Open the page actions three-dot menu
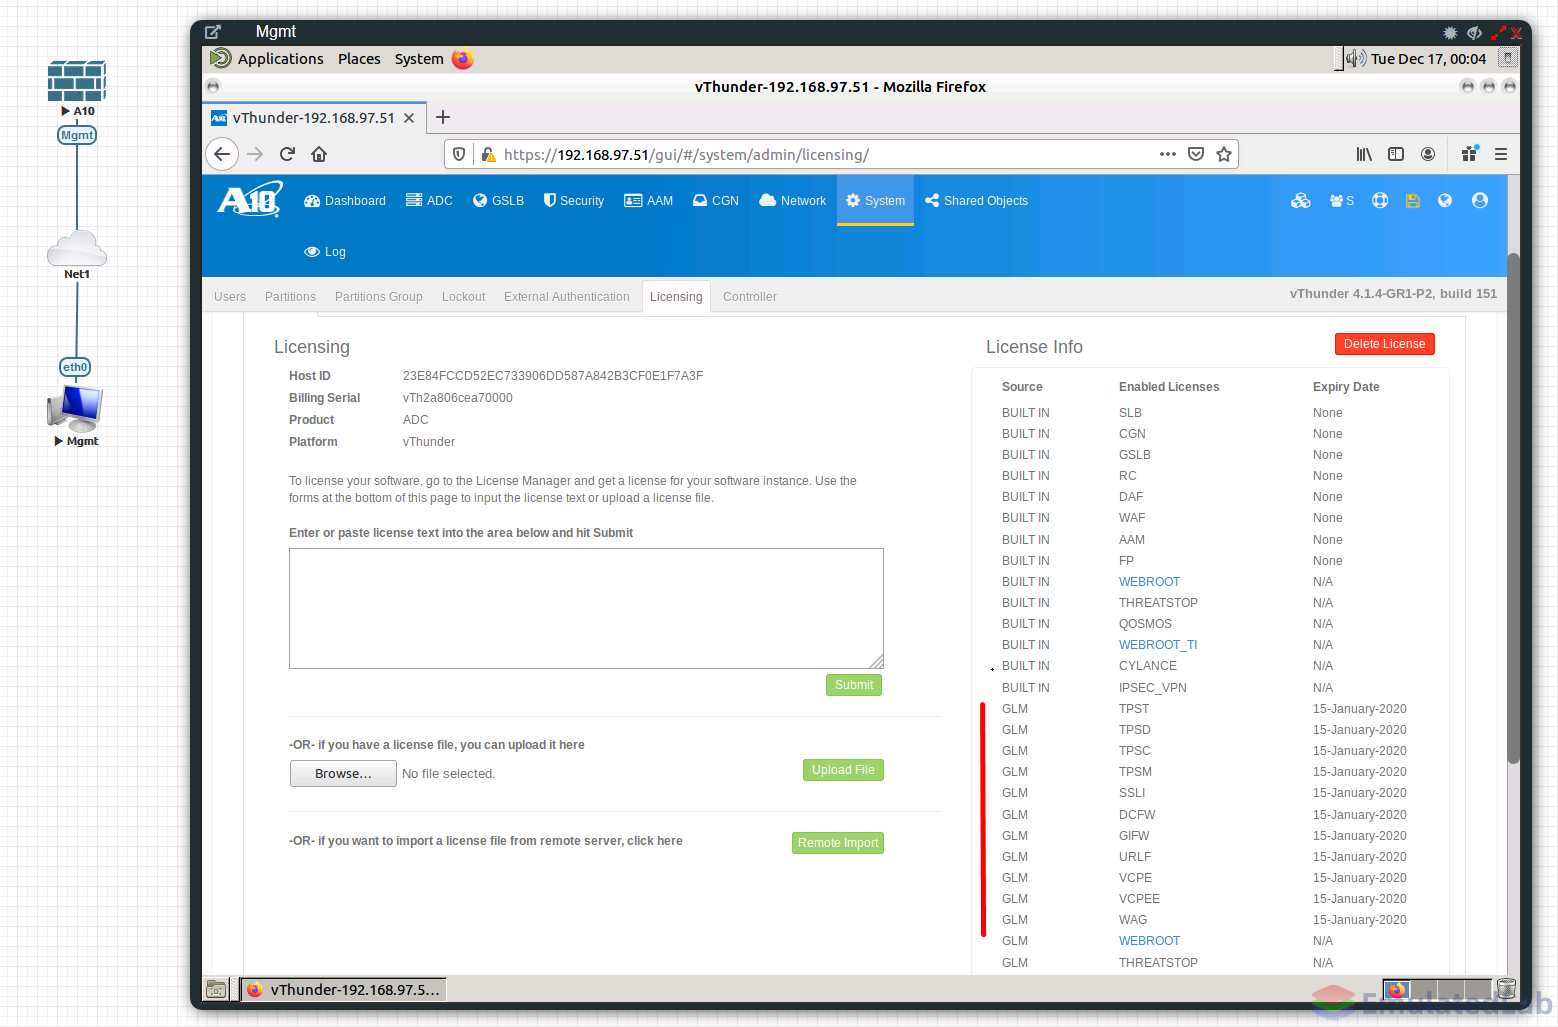Screen dimensions: 1558x1027 pos(1167,154)
